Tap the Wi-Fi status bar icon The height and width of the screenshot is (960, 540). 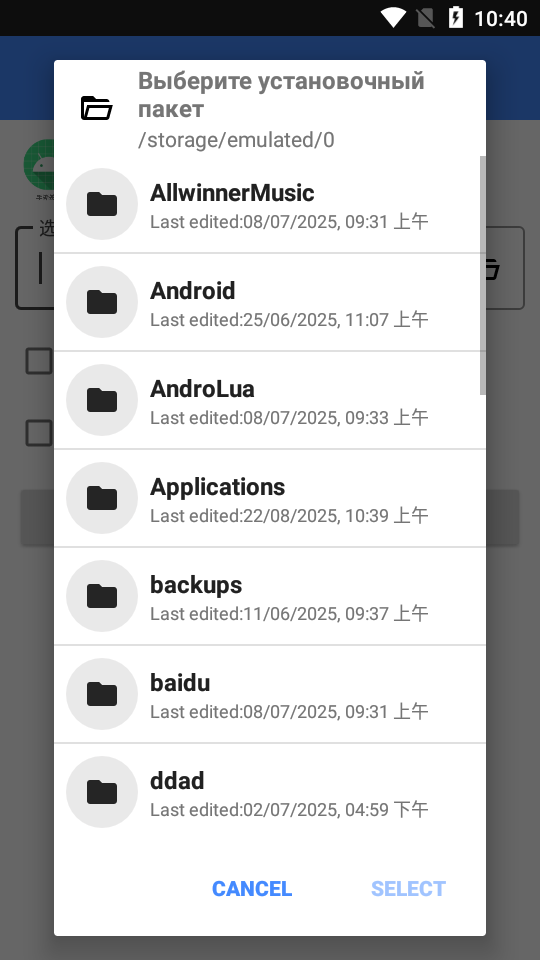(x=393, y=18)
